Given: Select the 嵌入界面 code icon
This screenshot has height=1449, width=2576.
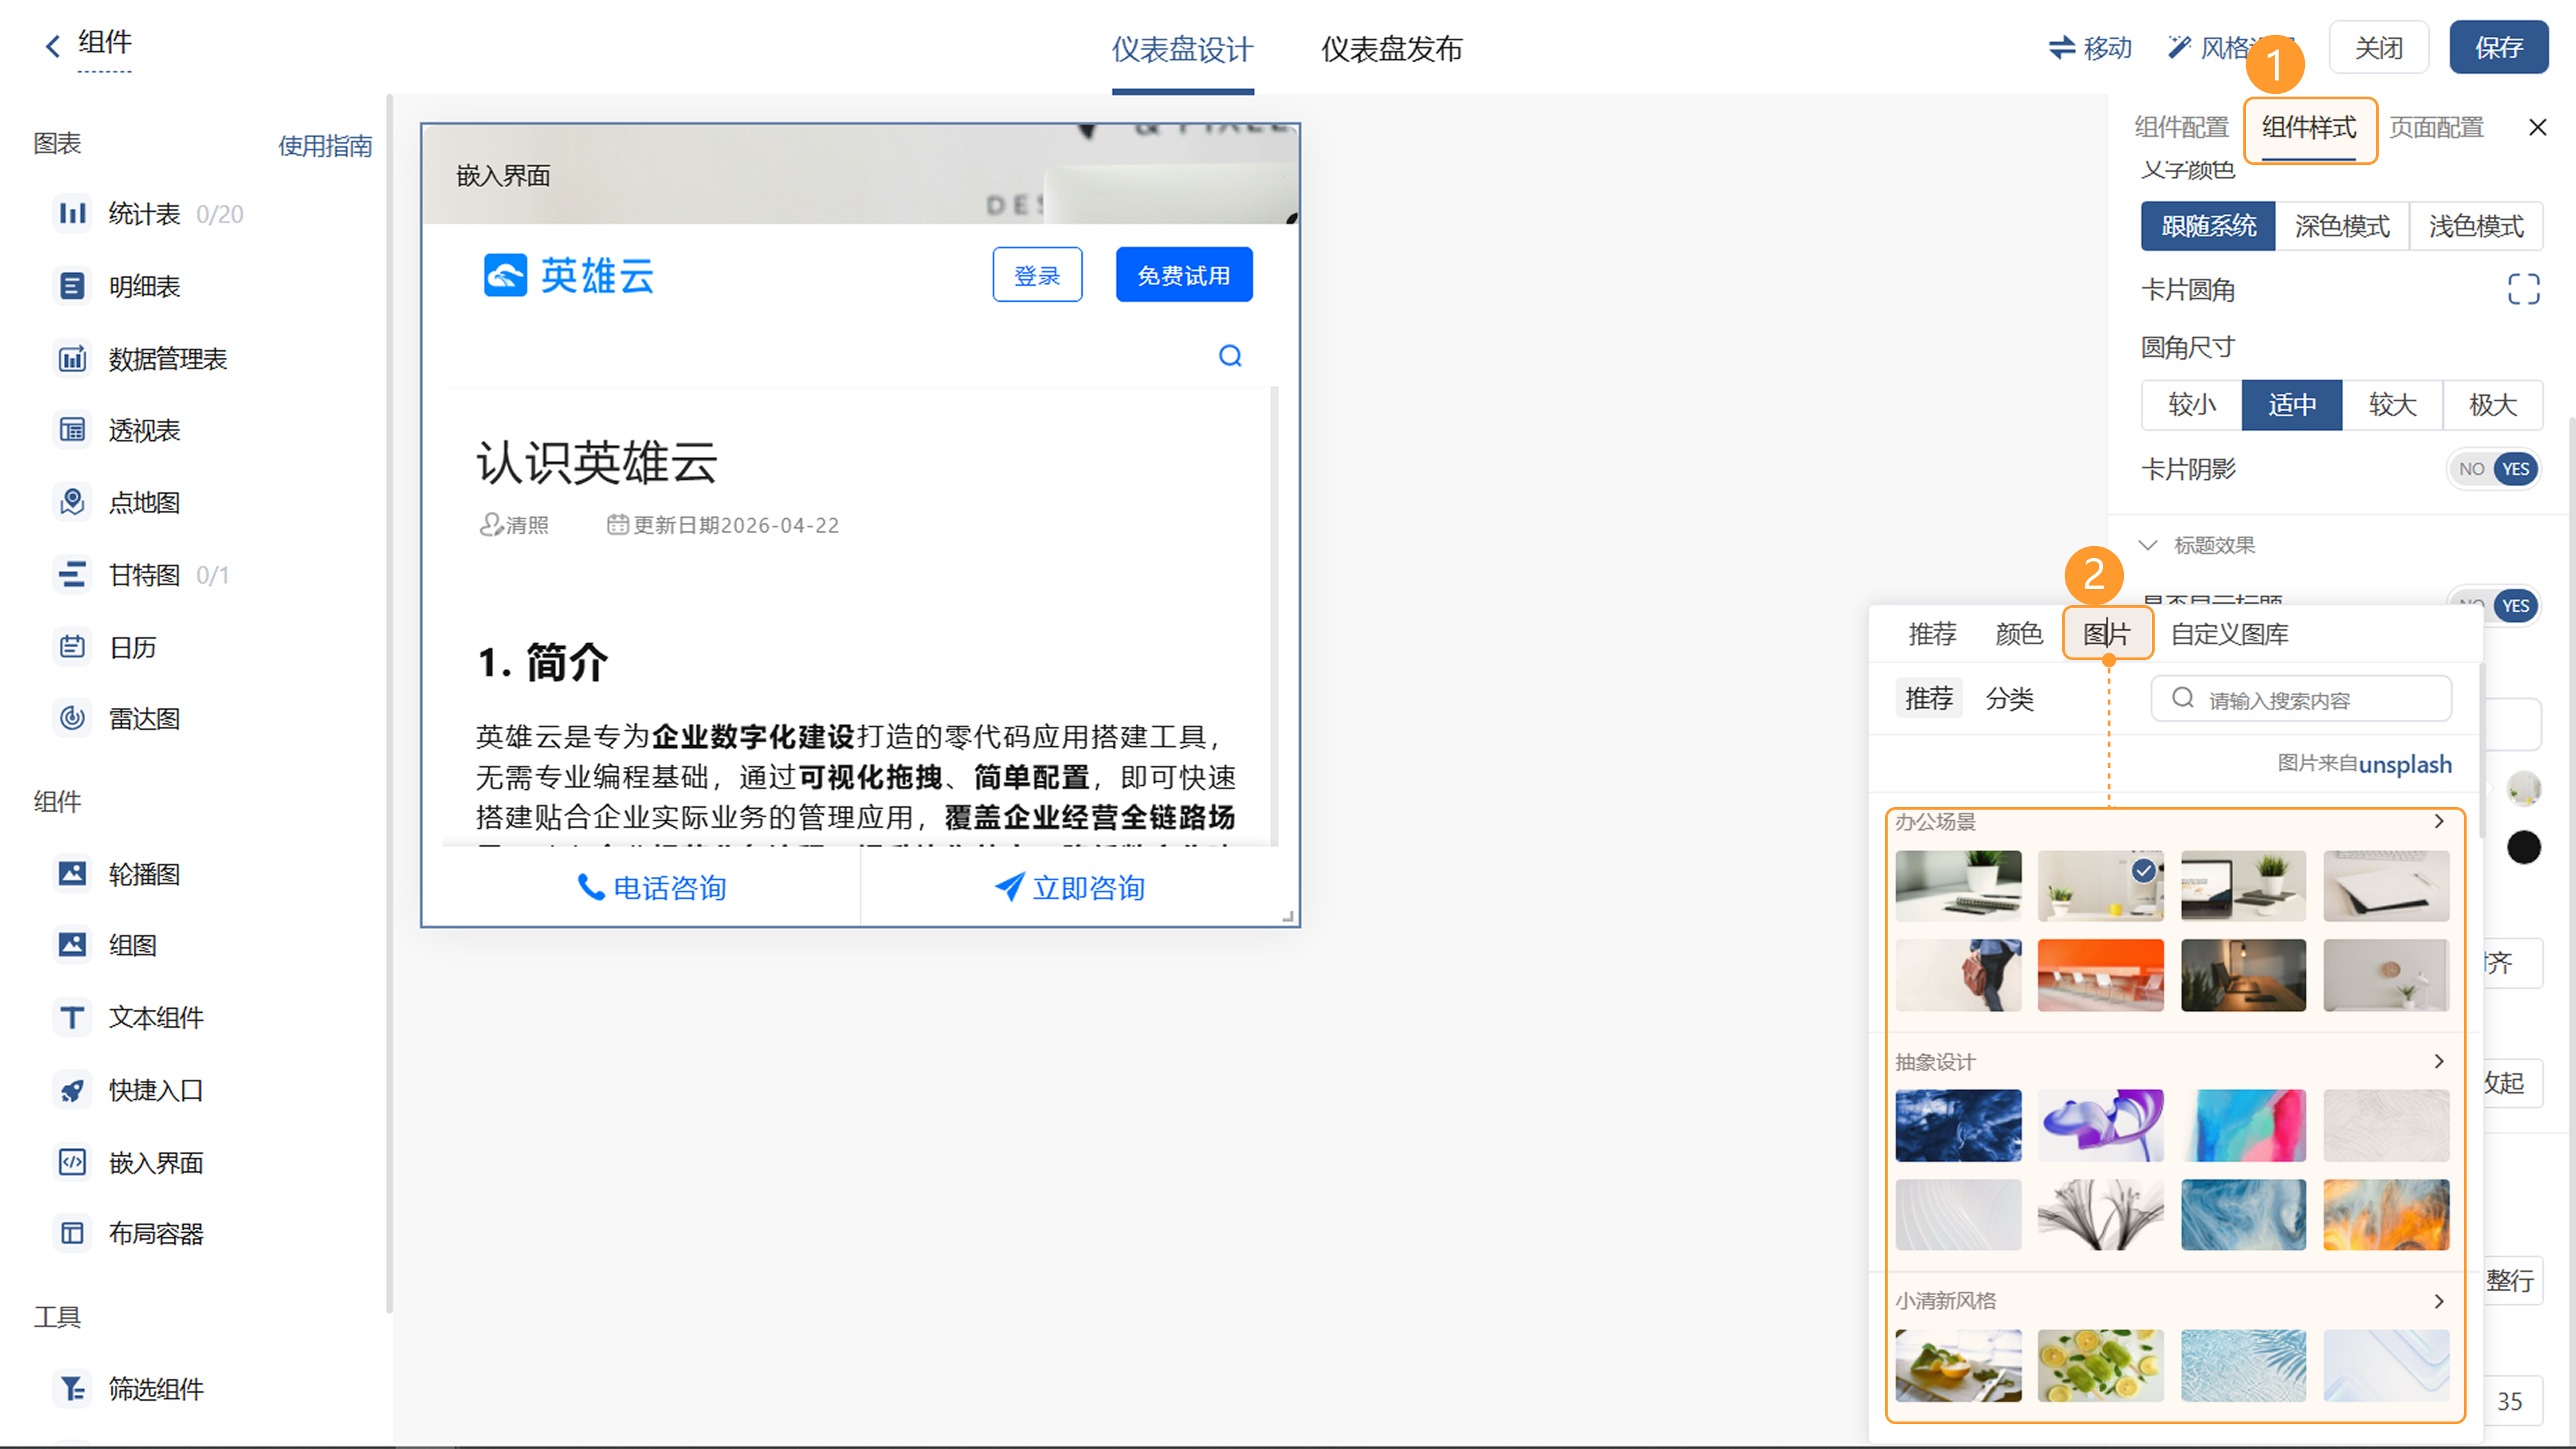Looking at the screenshot, I should [x=72, y=1162].
